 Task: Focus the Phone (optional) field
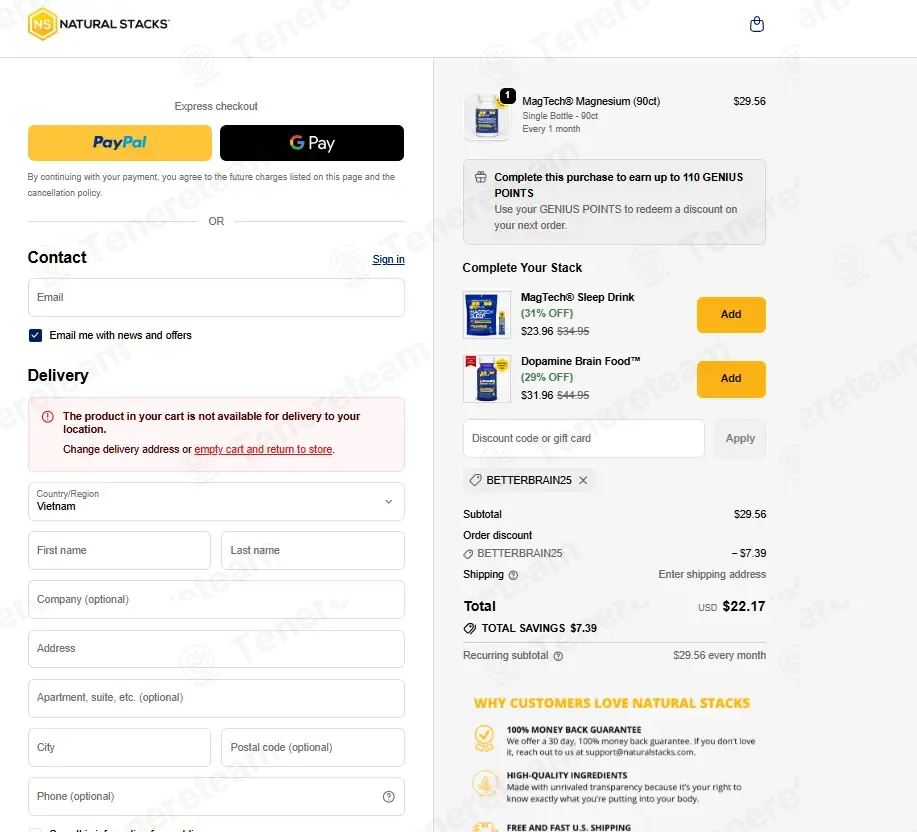click(216, 796)
